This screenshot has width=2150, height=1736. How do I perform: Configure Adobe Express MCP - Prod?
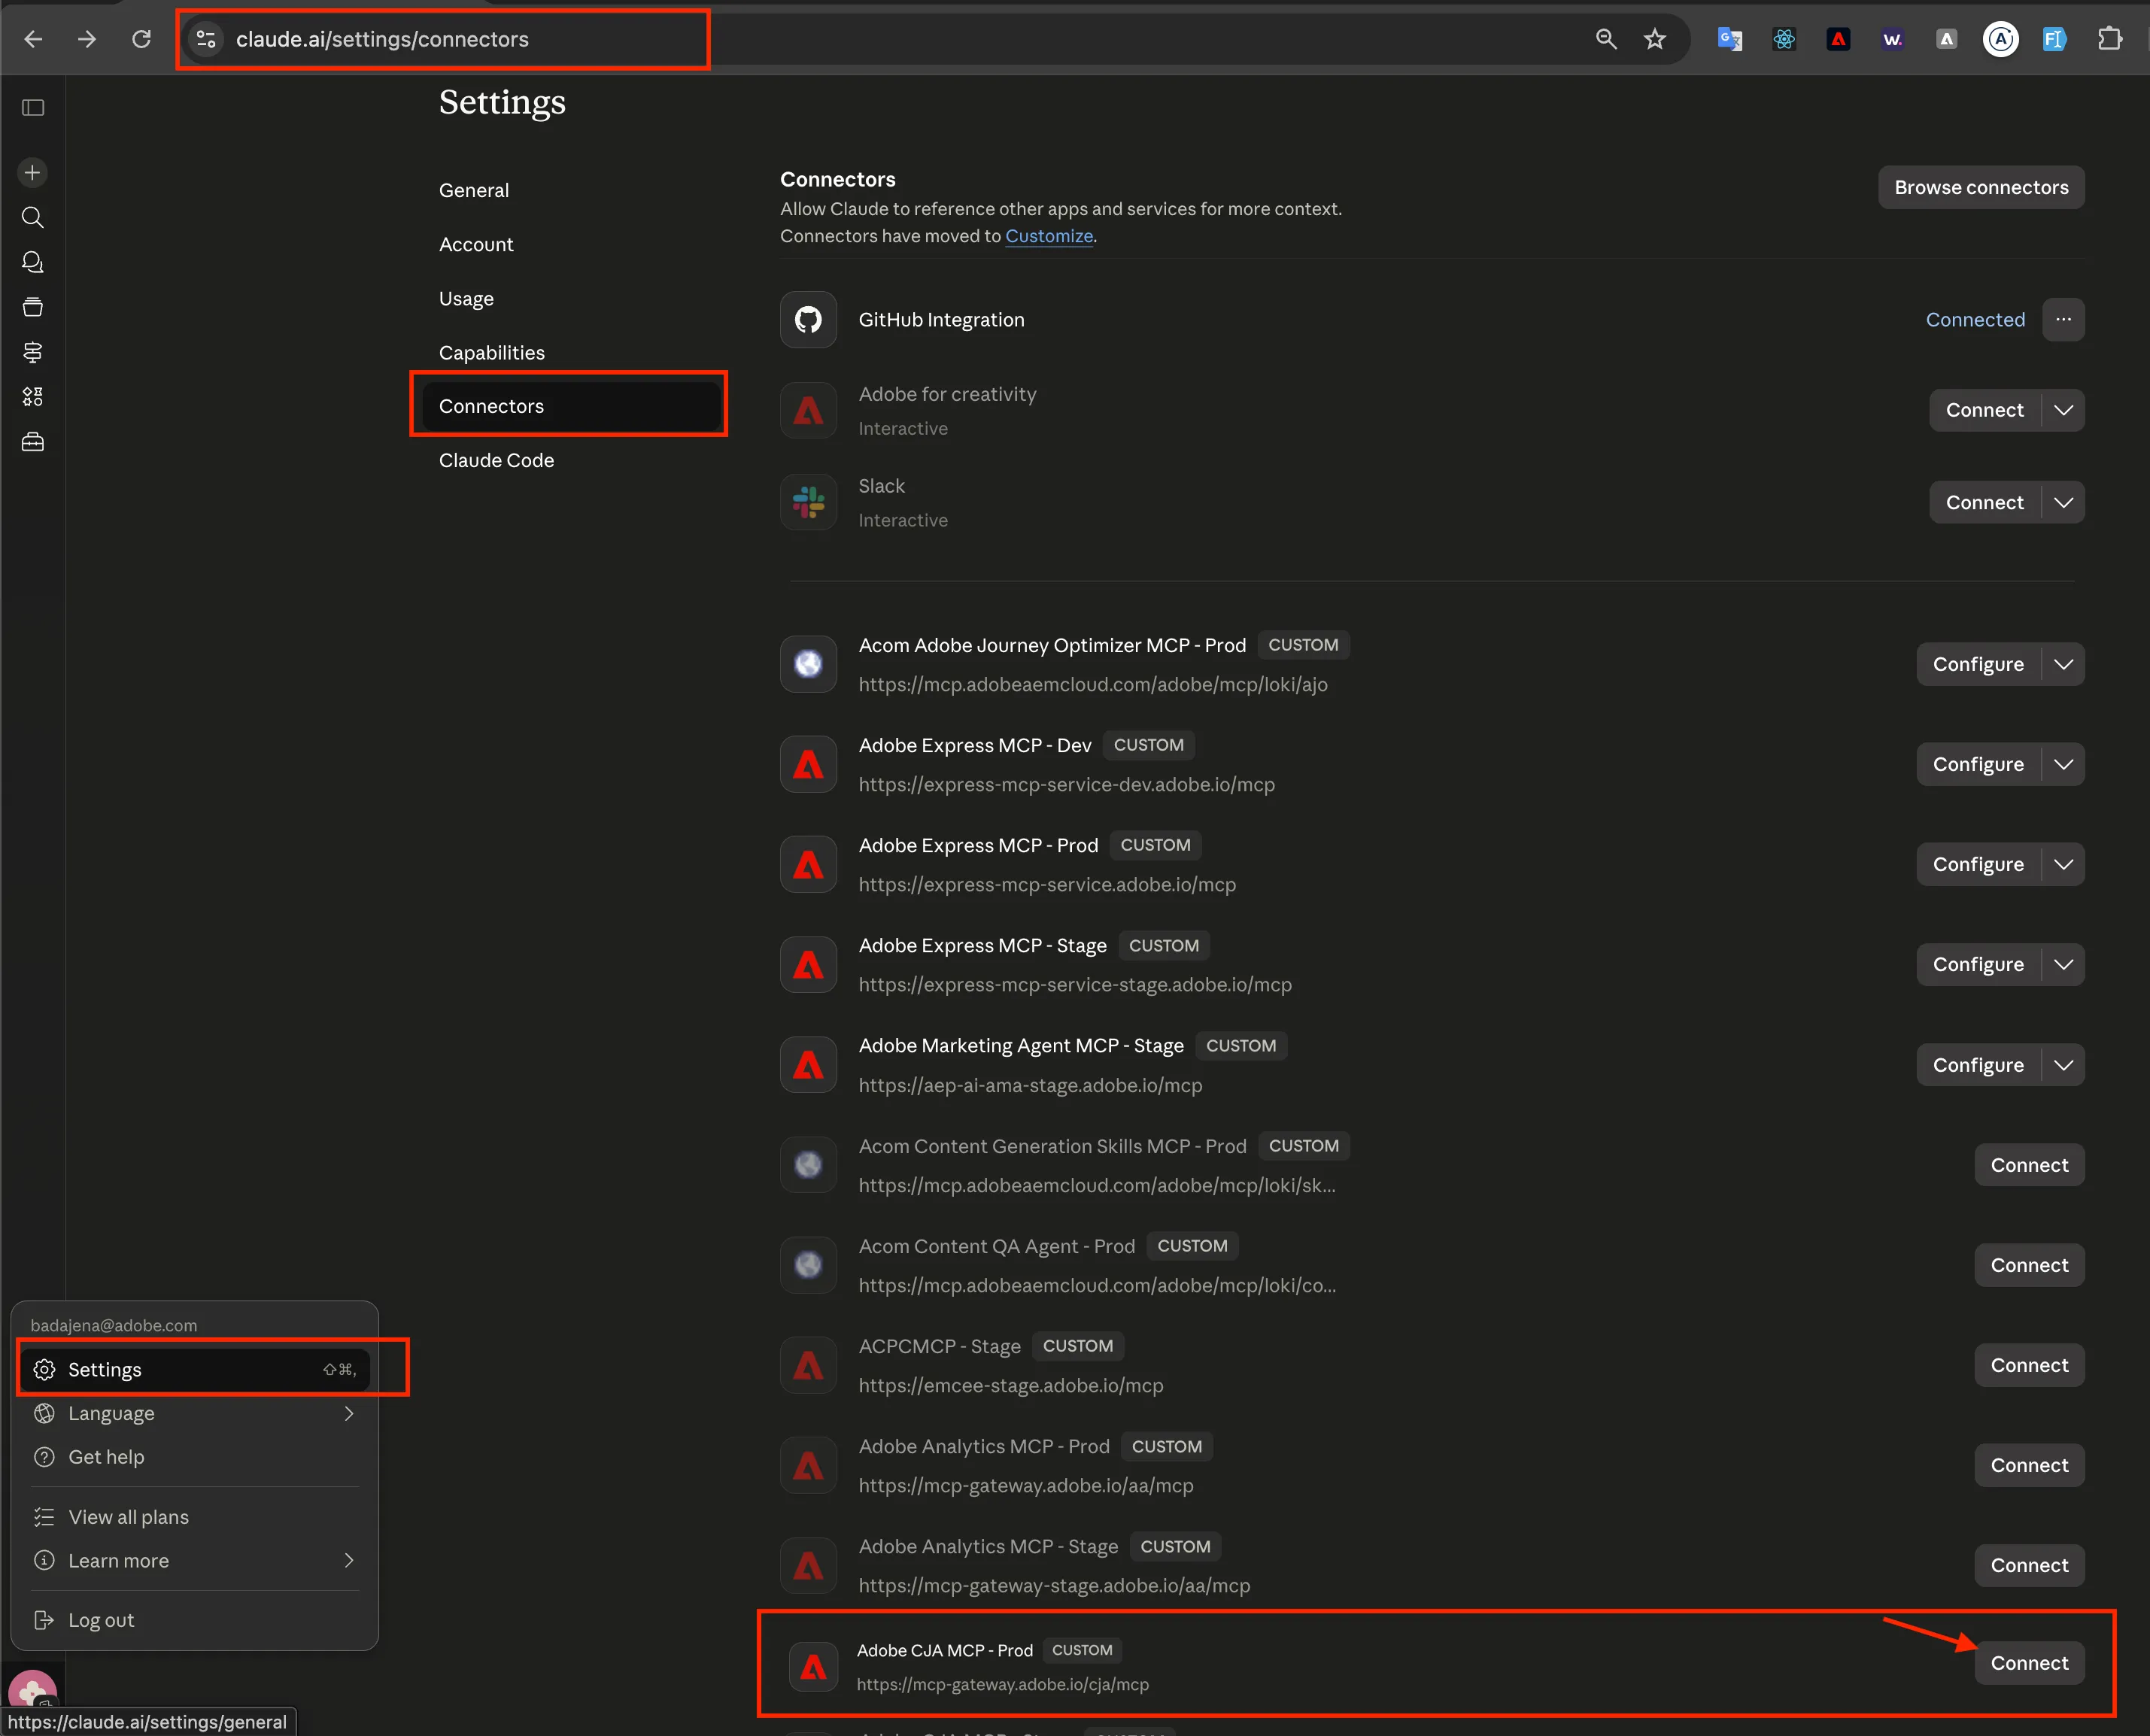click(1978, 865)
